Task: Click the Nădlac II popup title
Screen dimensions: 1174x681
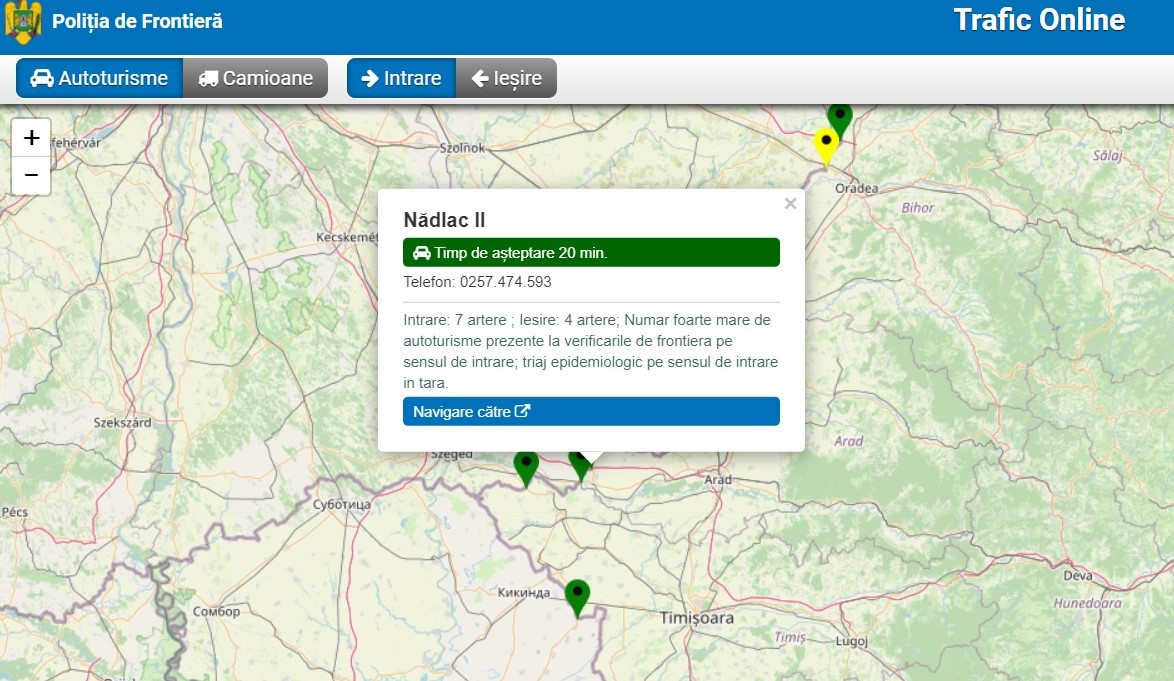Action: coord(444,220)
